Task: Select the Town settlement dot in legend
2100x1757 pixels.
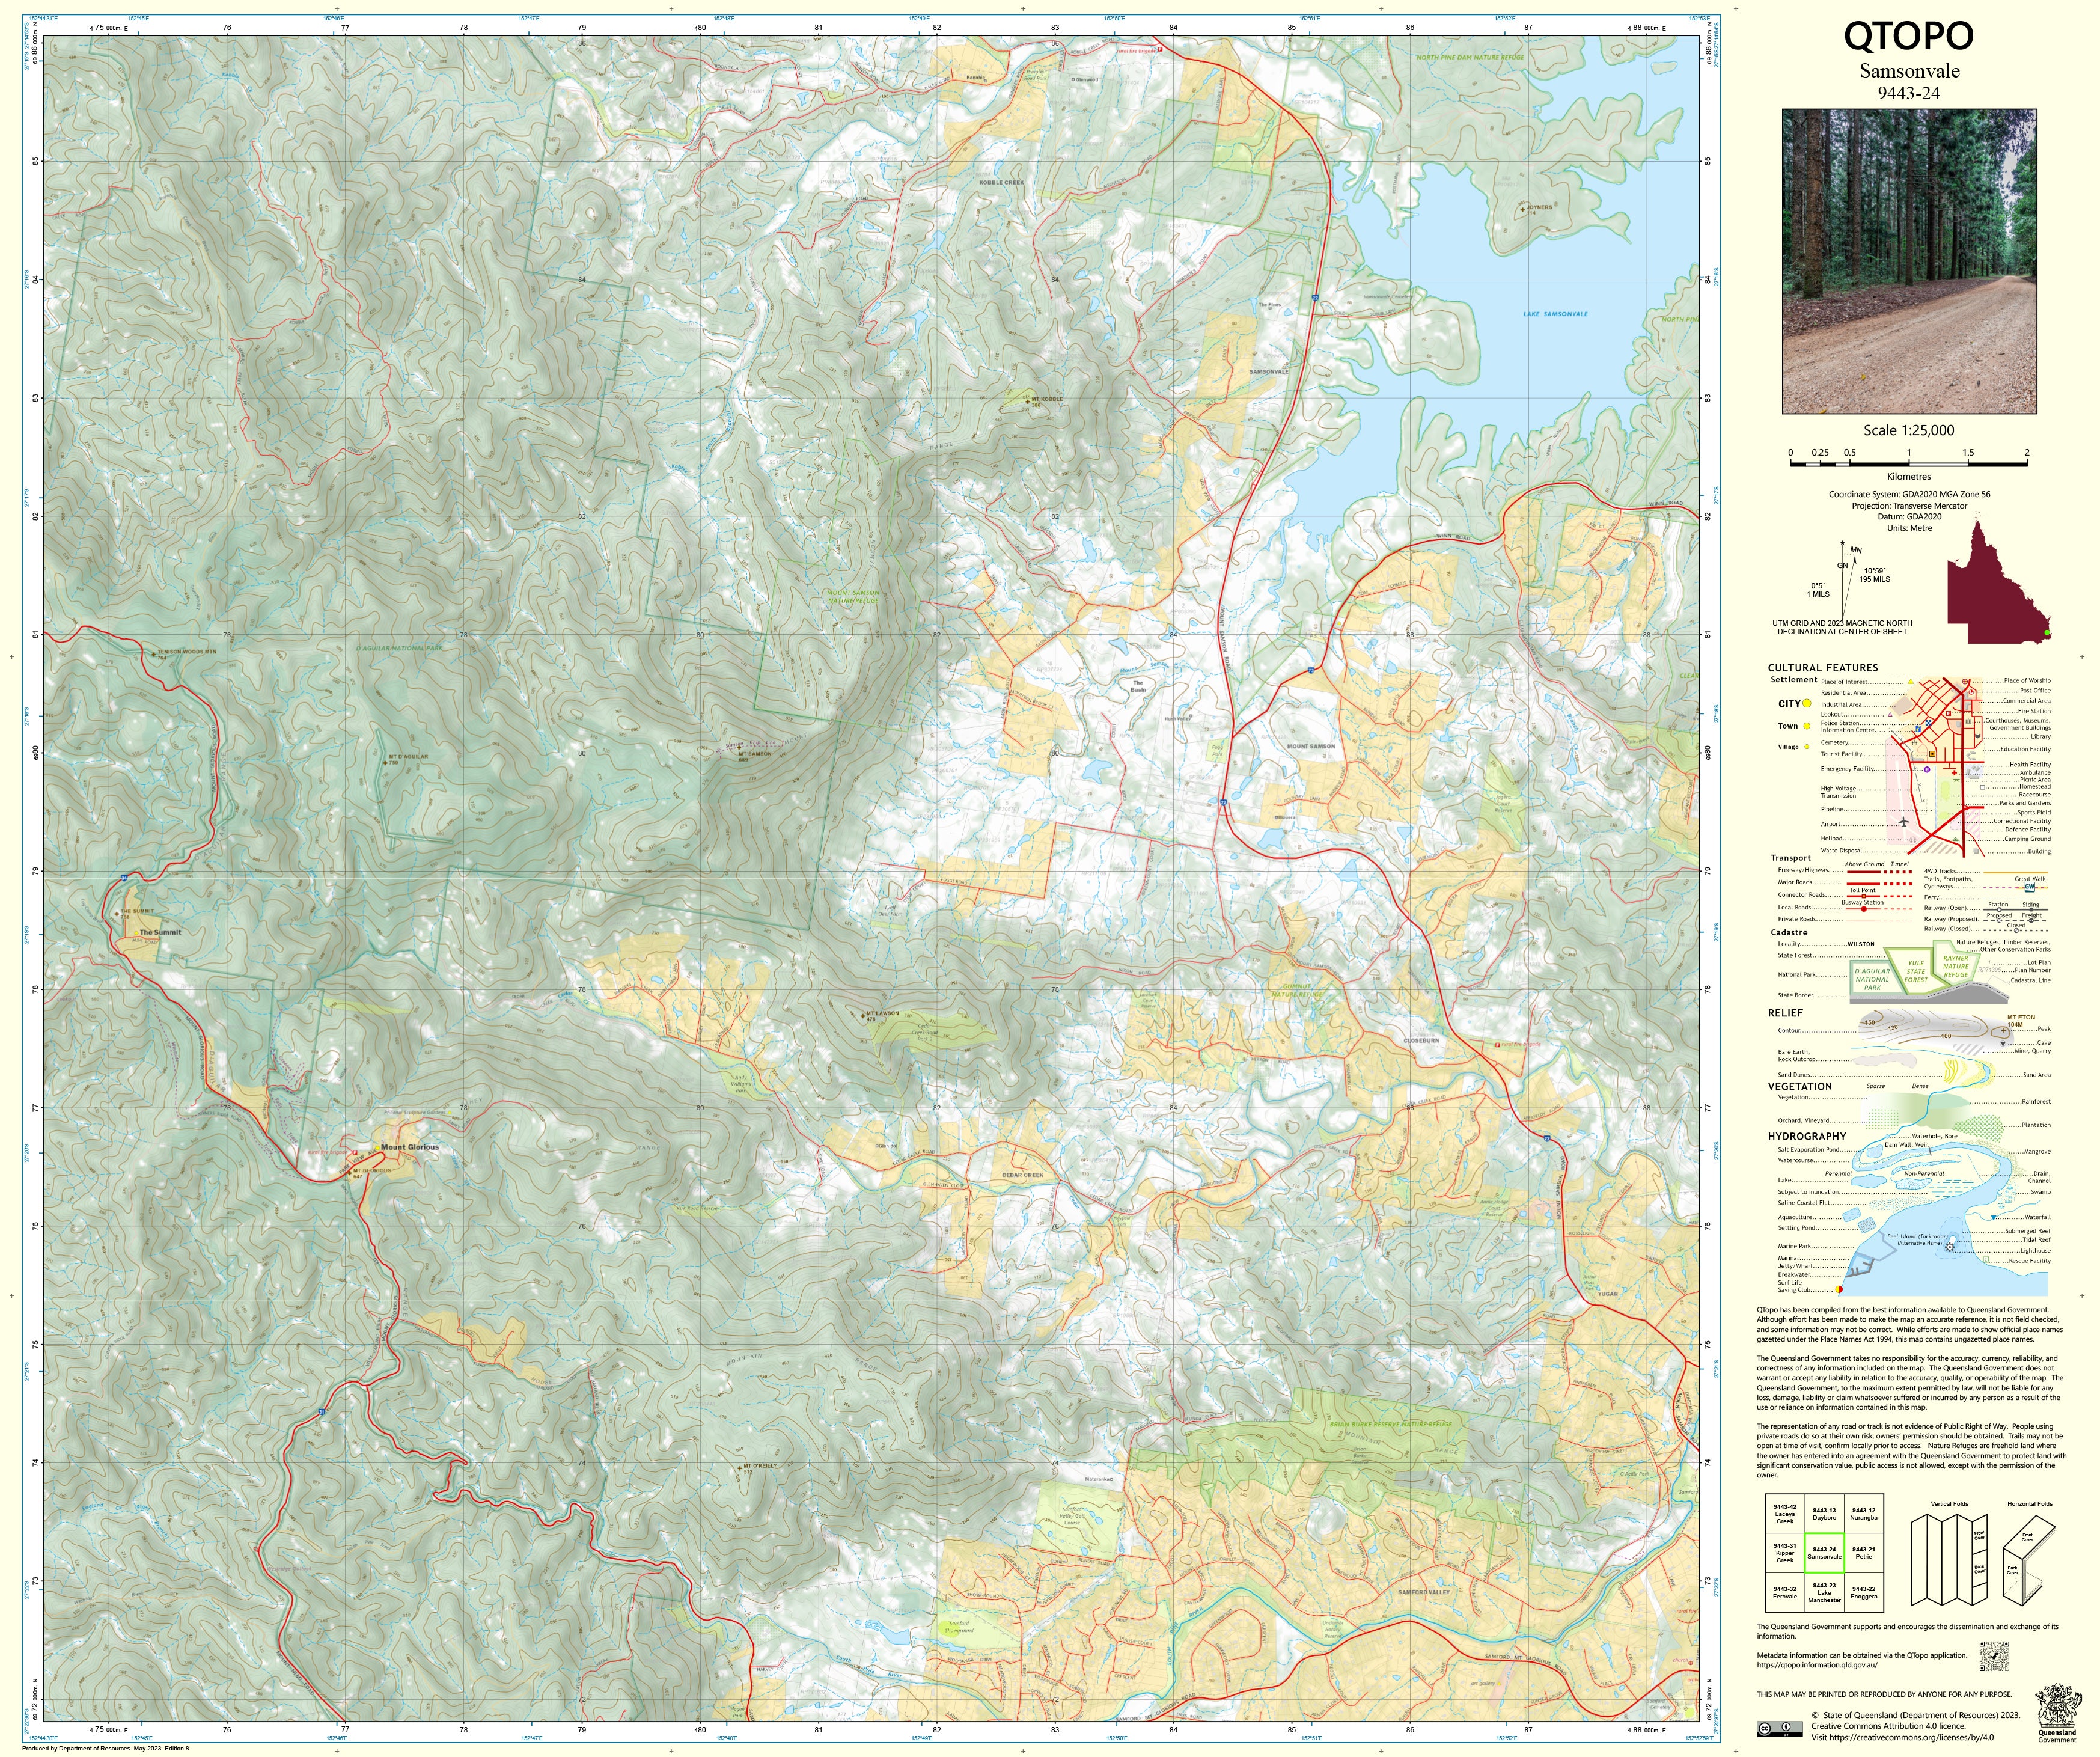Action: point(1807,726)
